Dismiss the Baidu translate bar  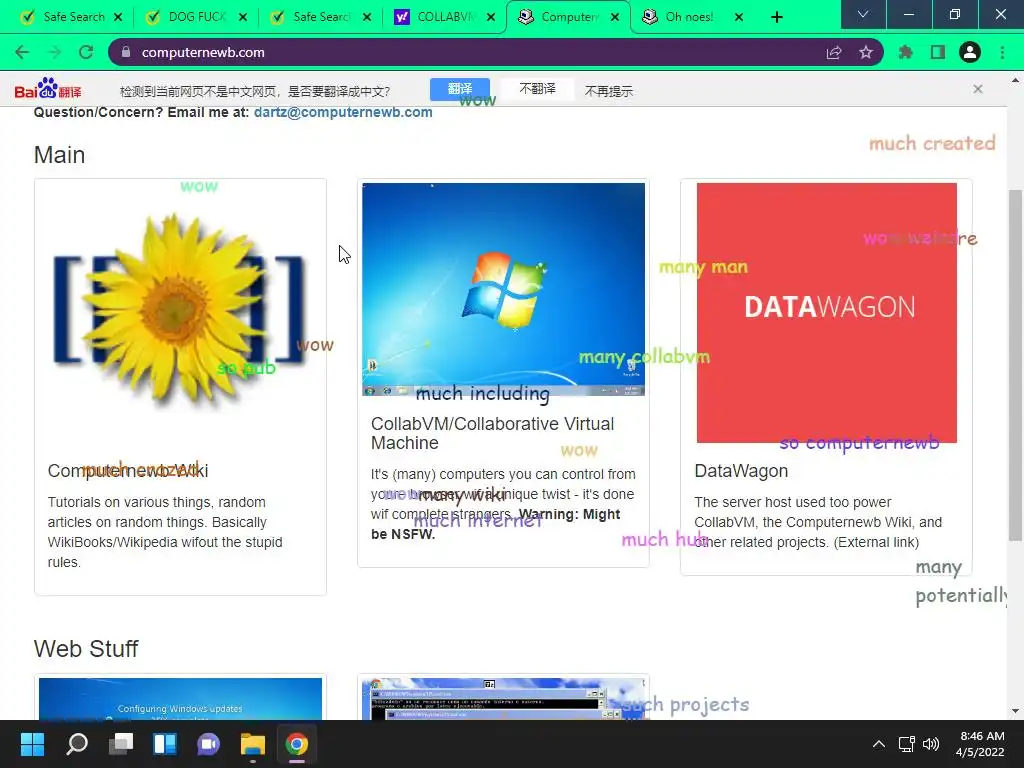978,89
